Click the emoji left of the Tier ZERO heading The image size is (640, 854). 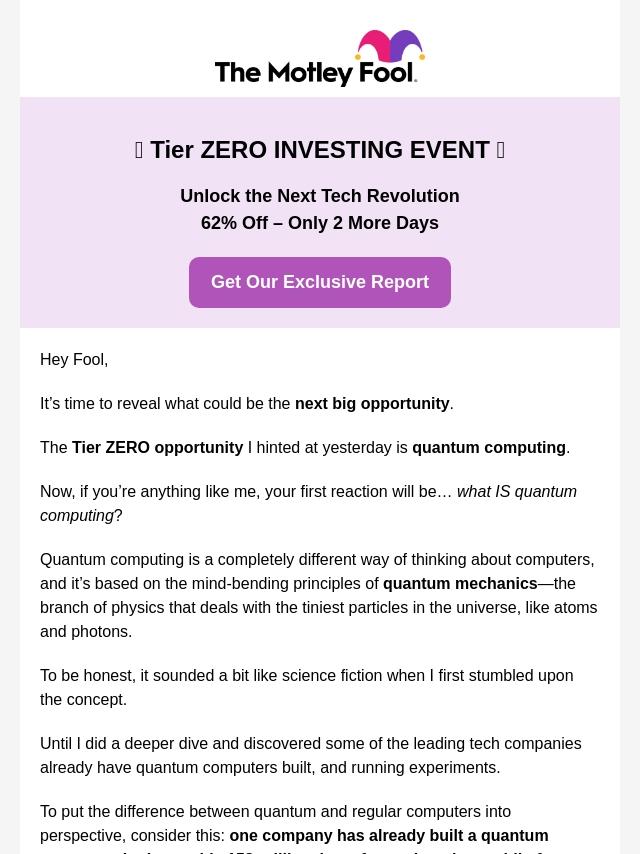coord(139,150)
